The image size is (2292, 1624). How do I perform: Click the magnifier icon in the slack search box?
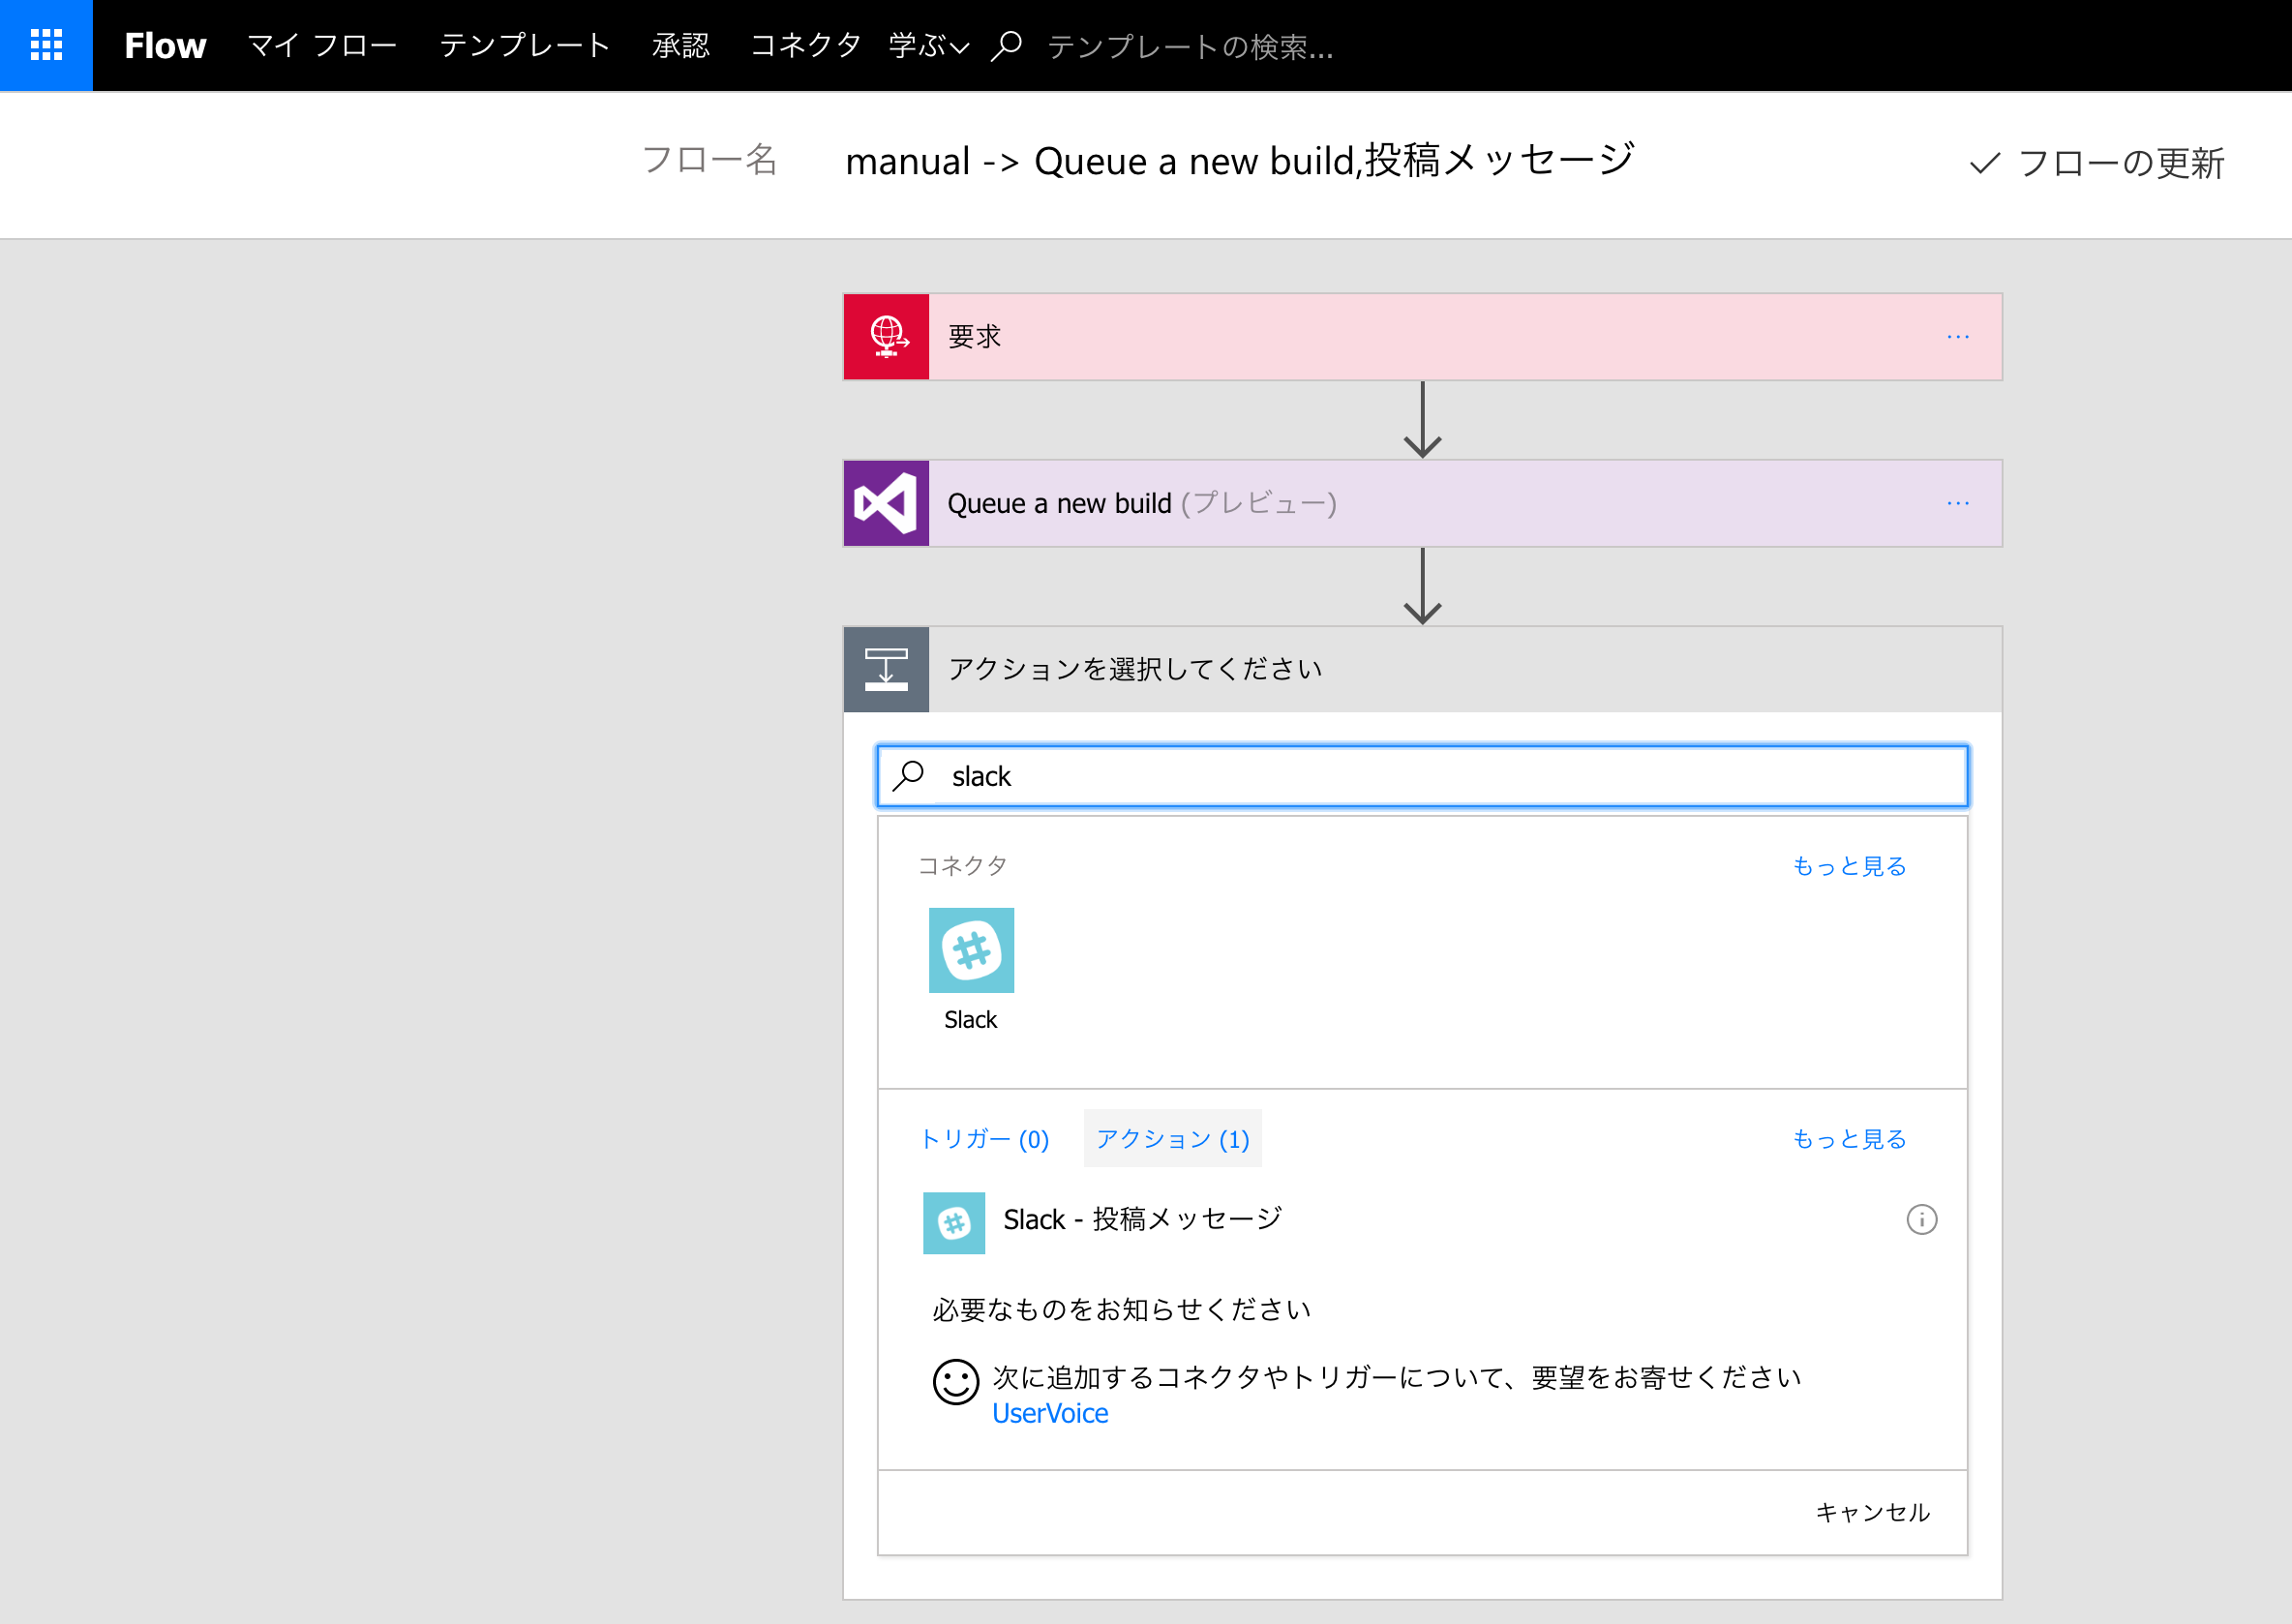pyautogui.click(x=909, y=776)
